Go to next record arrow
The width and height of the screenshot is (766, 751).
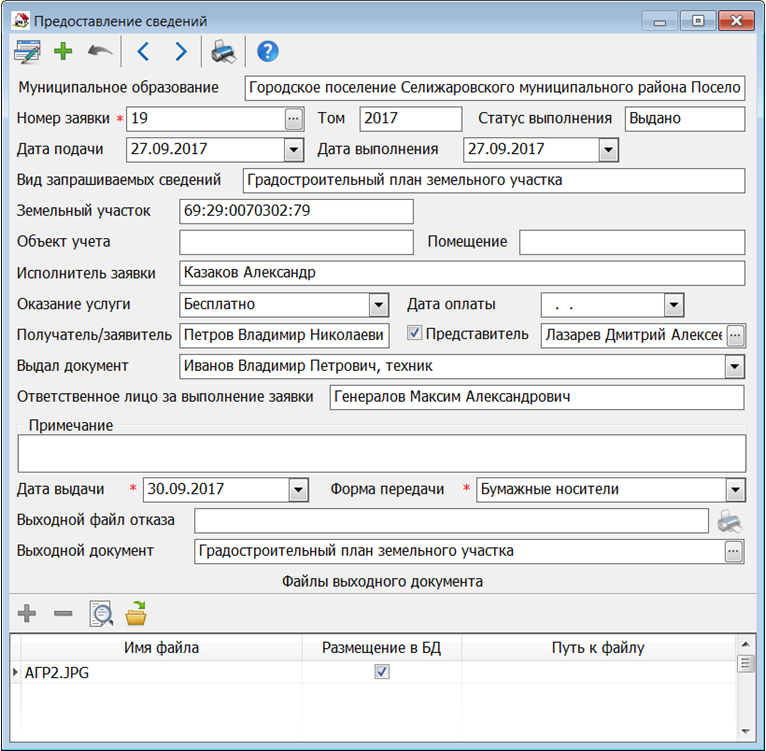tap(180, 52)
